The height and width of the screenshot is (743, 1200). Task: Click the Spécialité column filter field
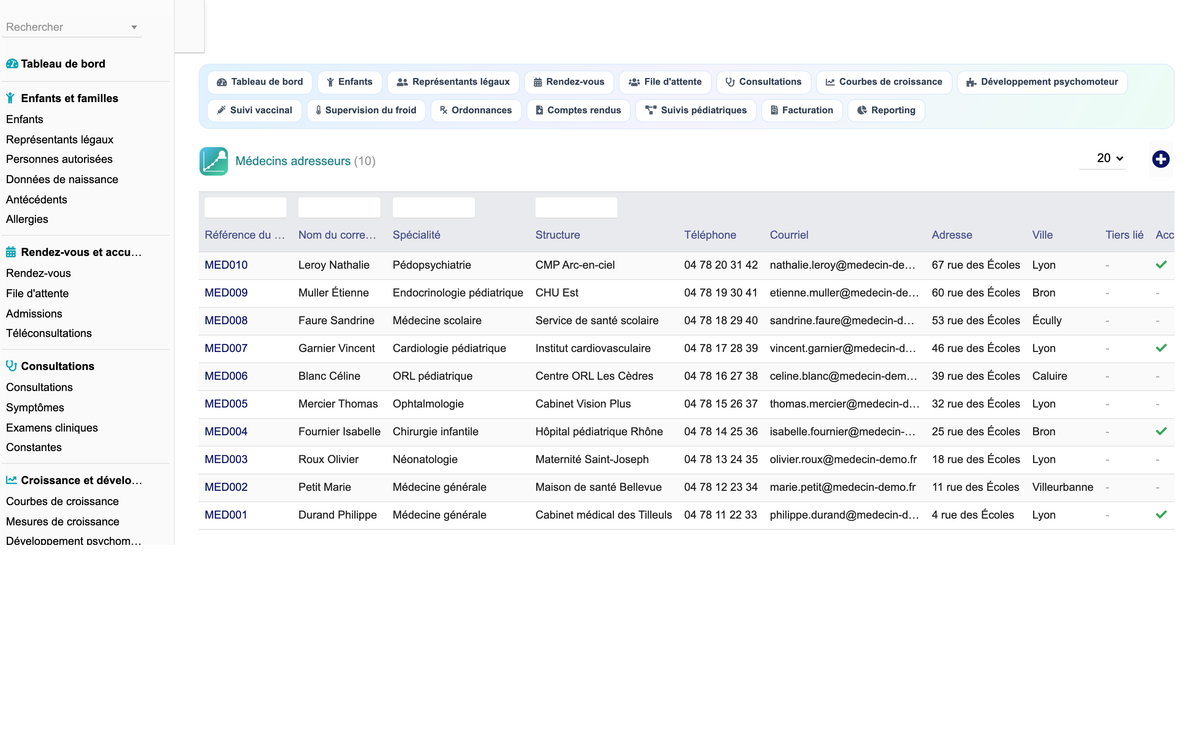coord(433,207)
